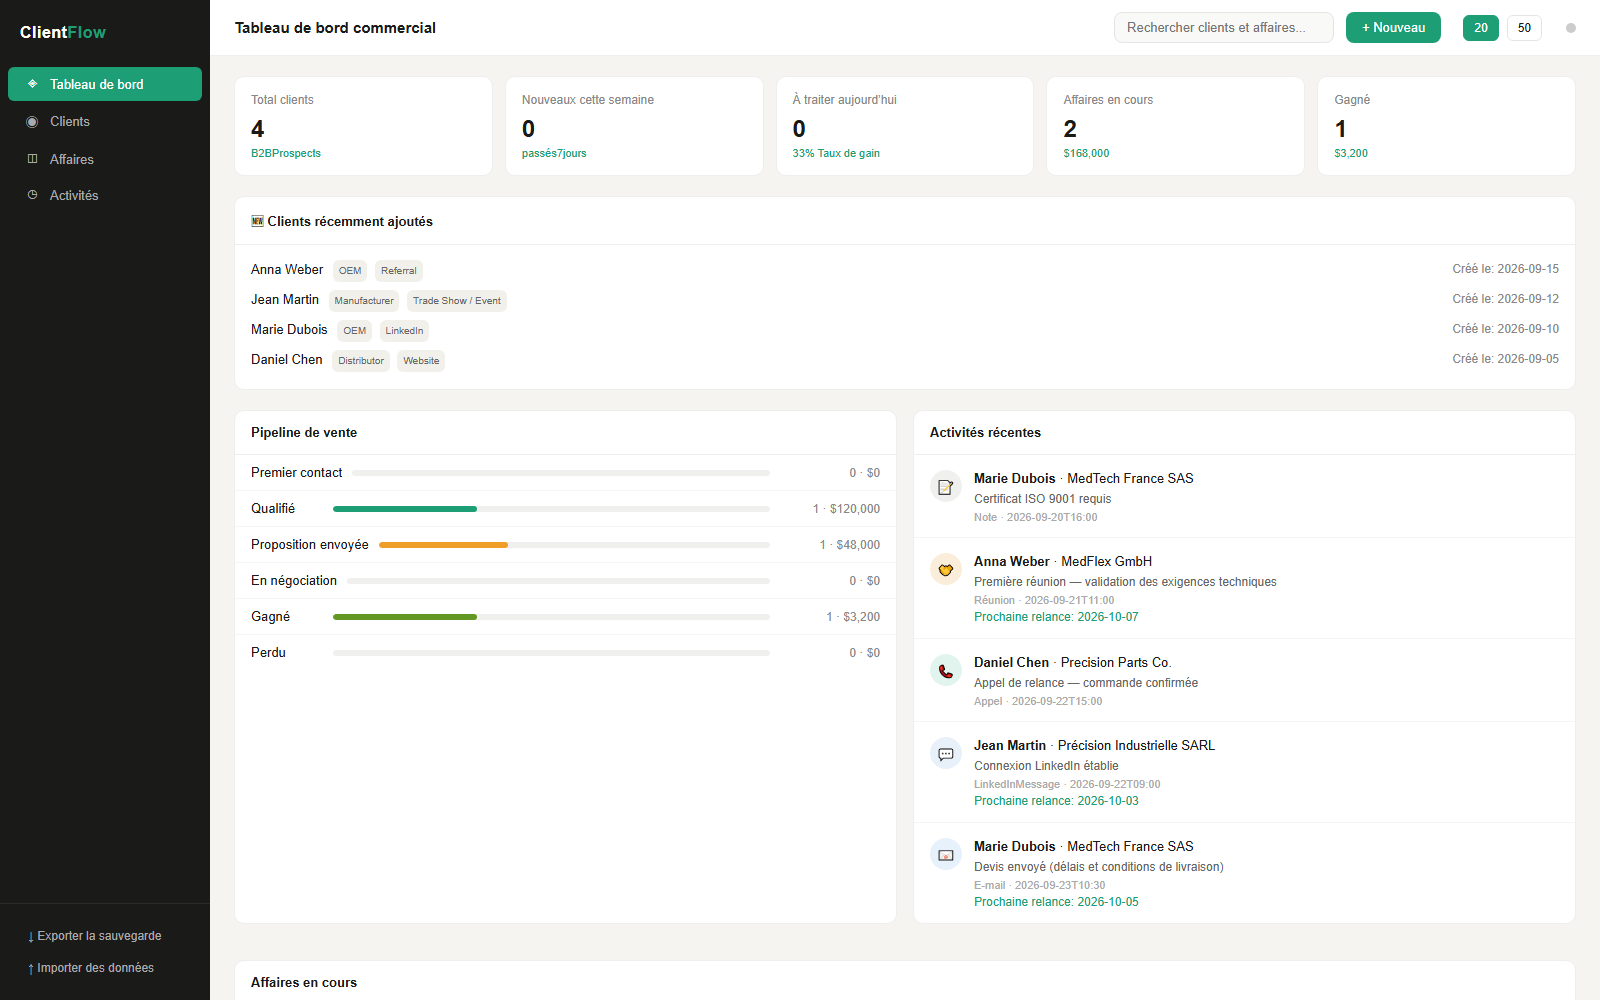
Task: Click the $168,000 value
Action: click(1086, 154)
